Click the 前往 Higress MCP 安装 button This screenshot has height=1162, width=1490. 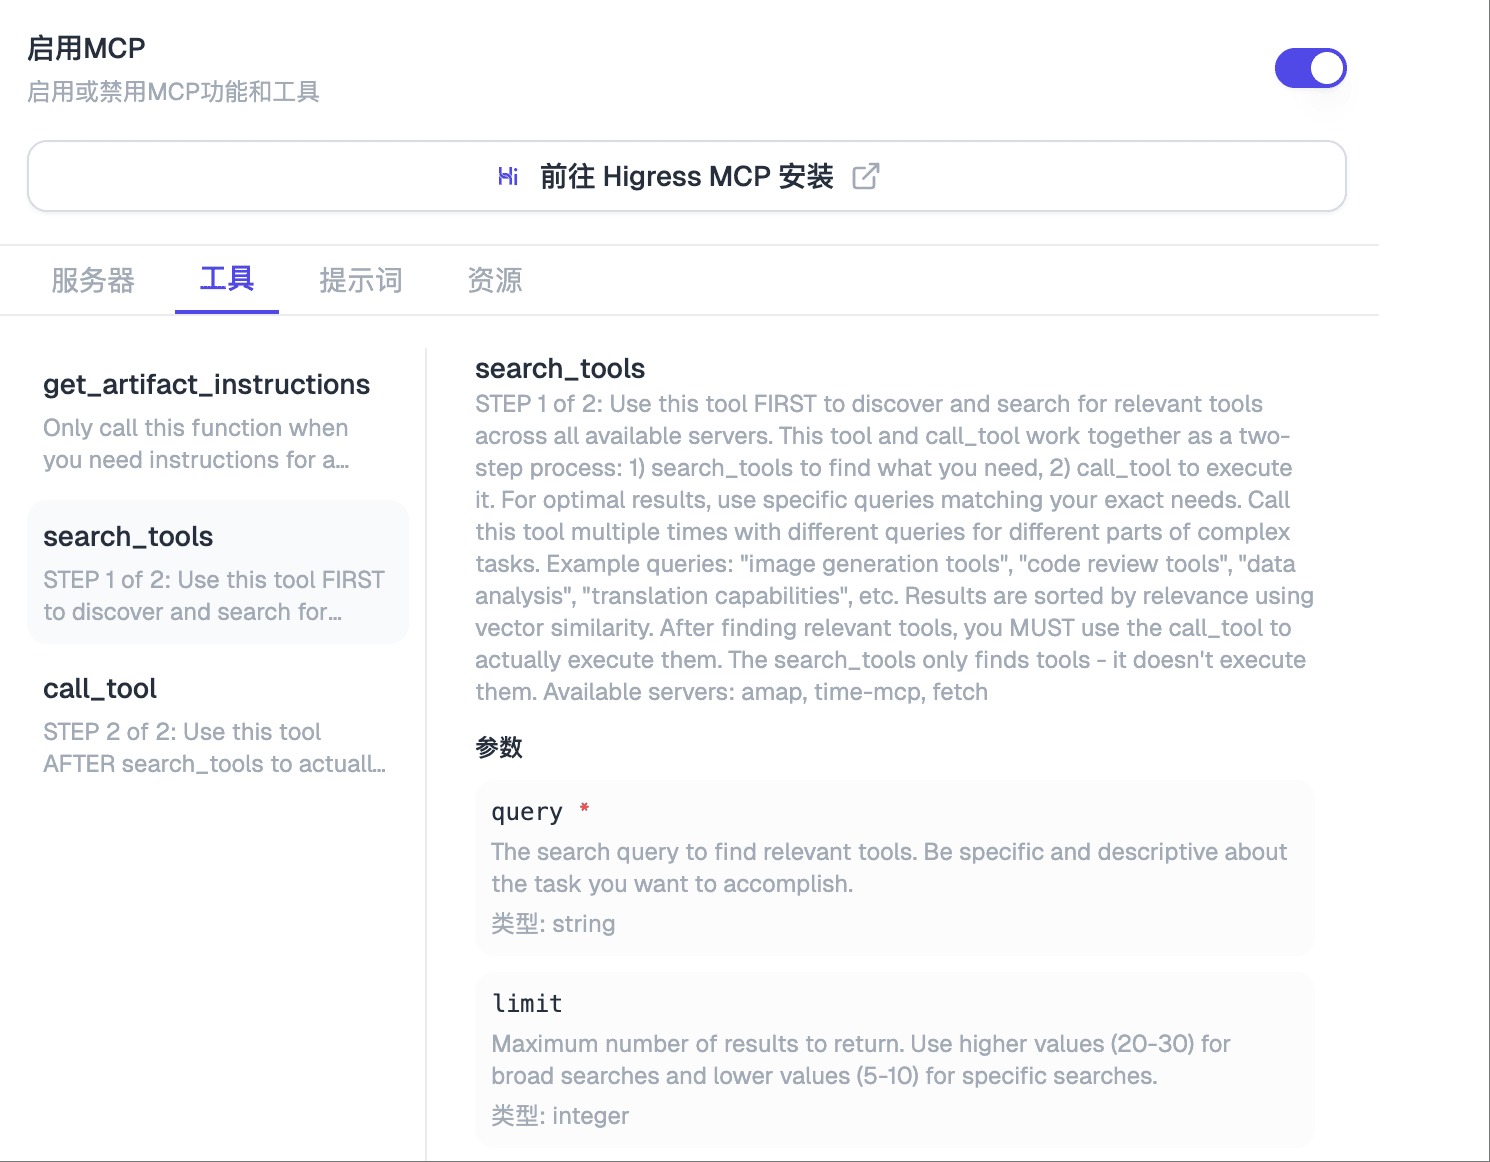pyautogui.click(x=686, y=176)
